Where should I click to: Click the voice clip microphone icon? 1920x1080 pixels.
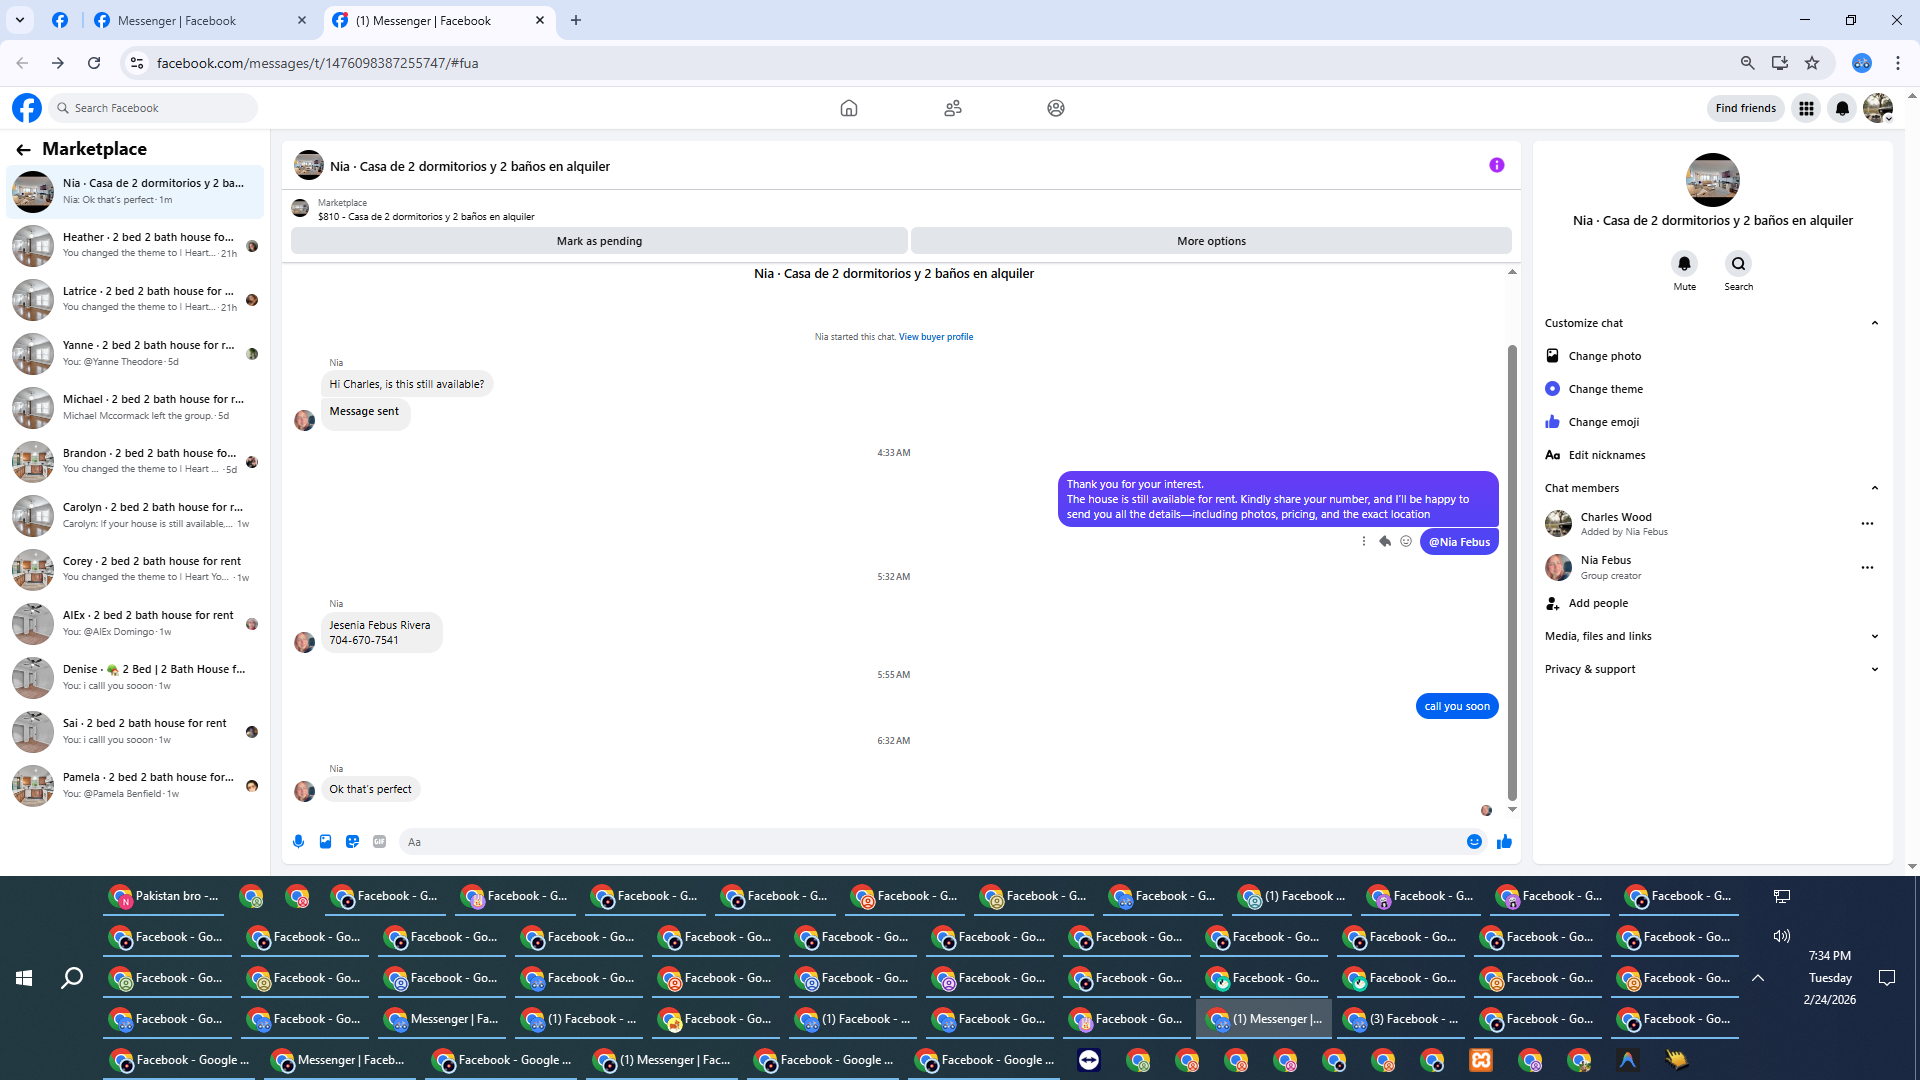tap(298, 842)
